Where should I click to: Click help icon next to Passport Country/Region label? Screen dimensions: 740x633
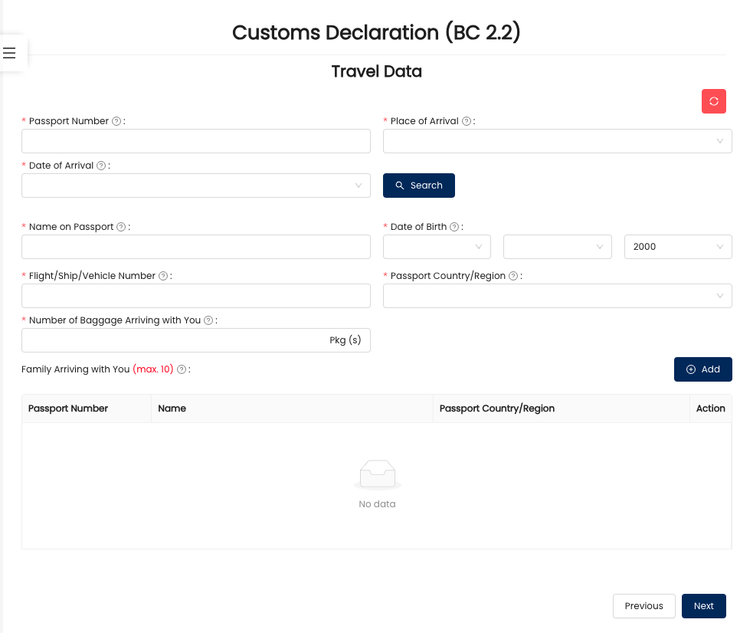(514, 276)
